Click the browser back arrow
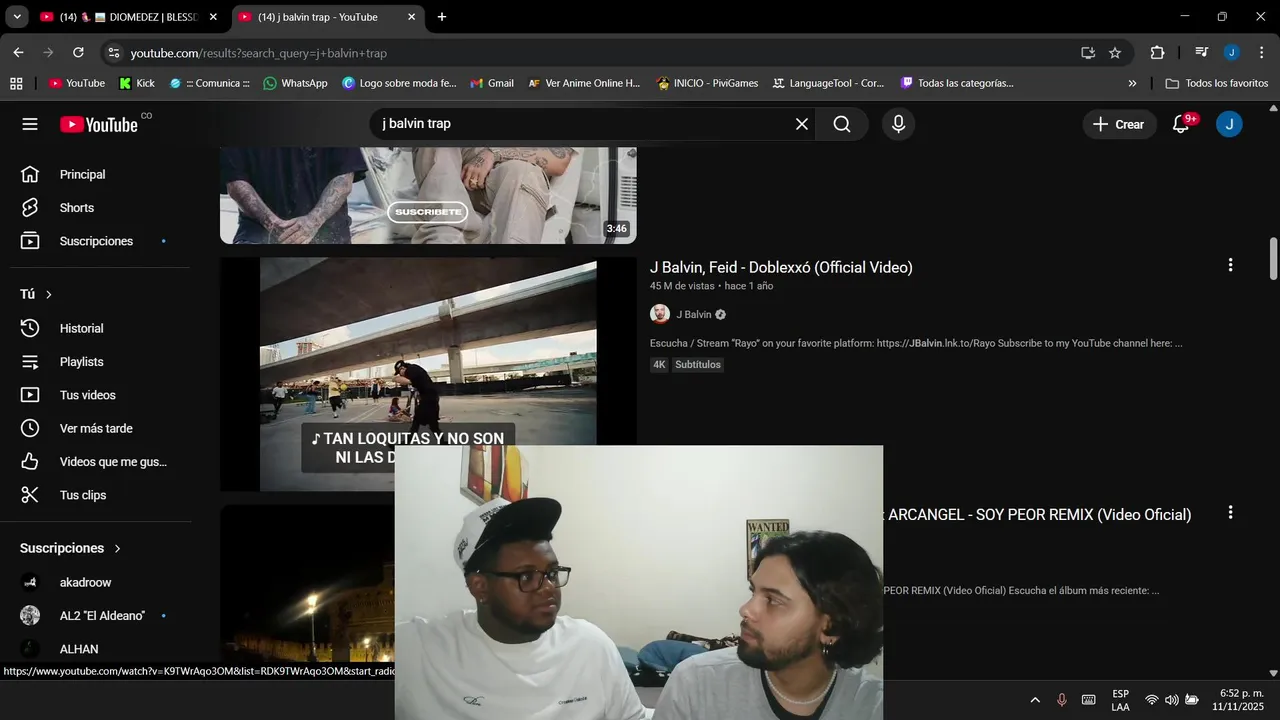1280x720 pixels. pyautogui.click(x=18, y=52)
